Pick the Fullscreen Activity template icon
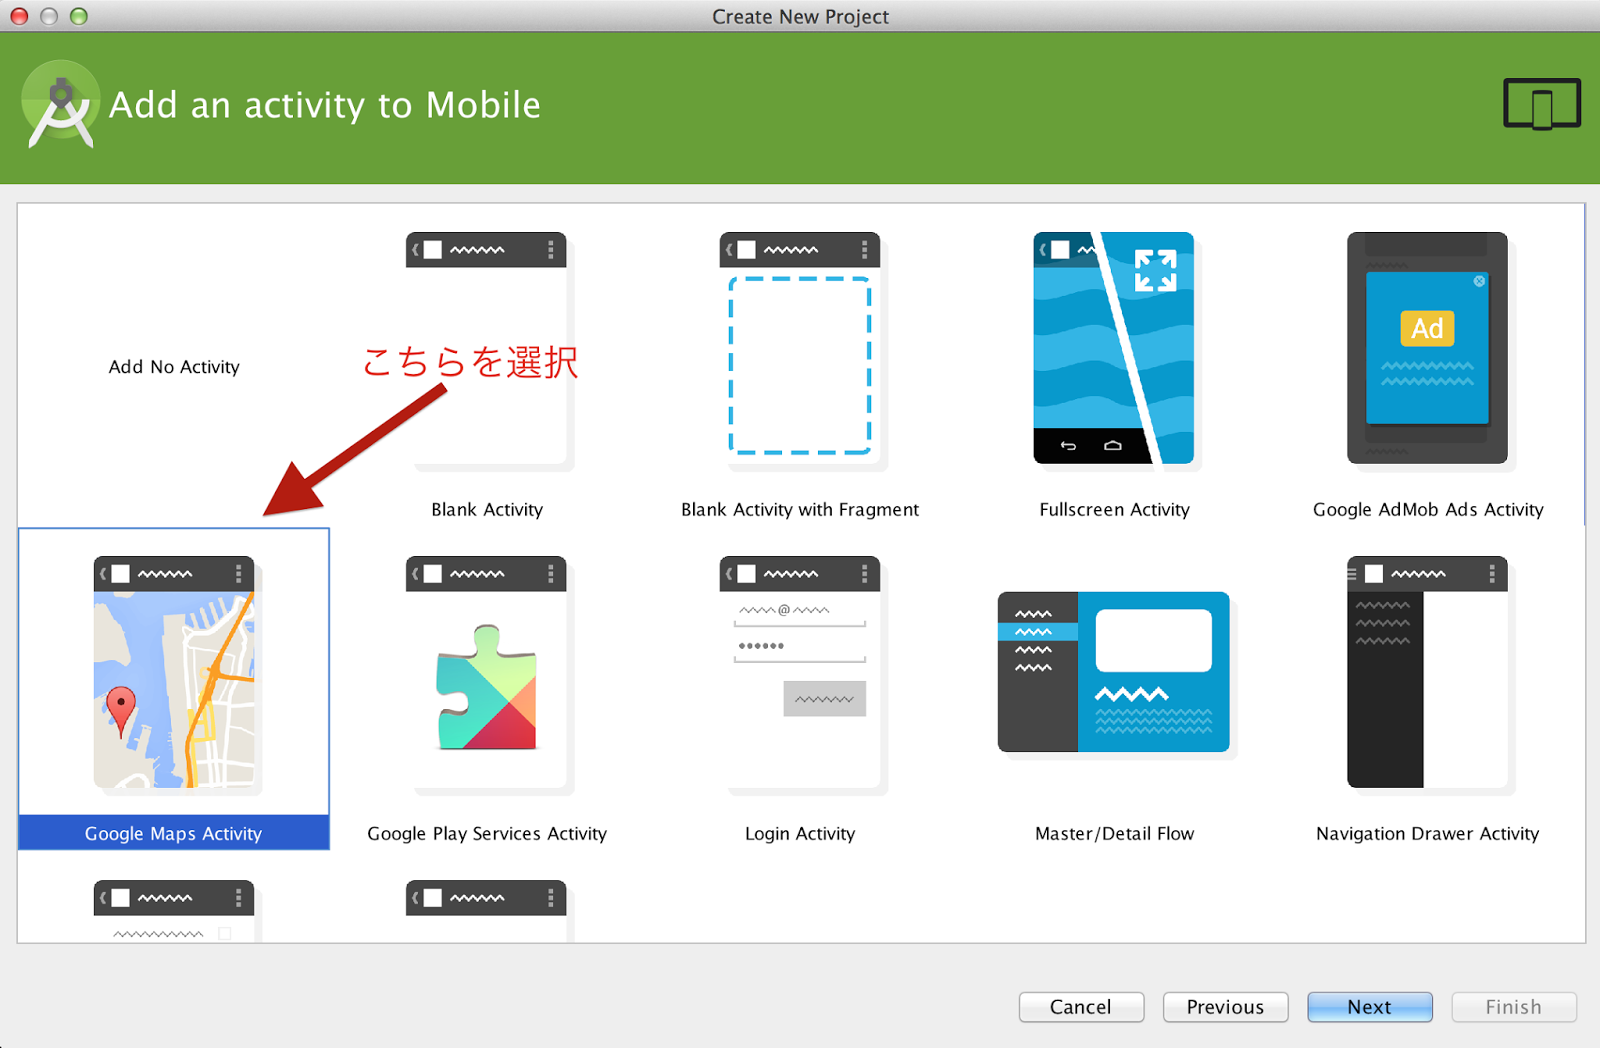 pyautogui.click(x=1114, y=348)
